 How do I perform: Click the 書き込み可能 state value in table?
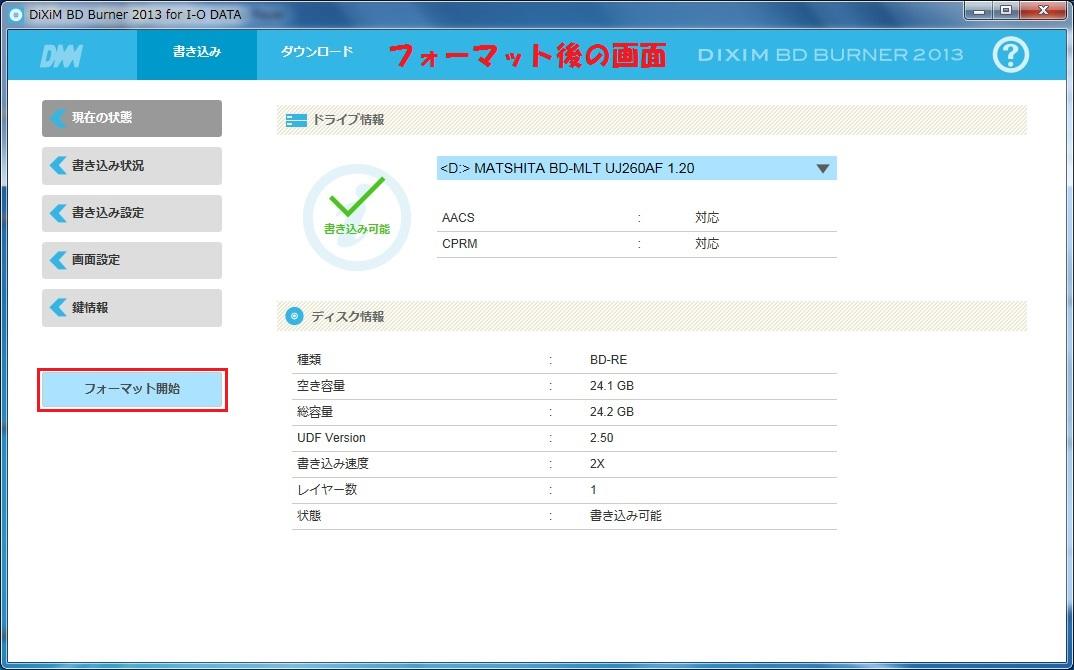625,516
